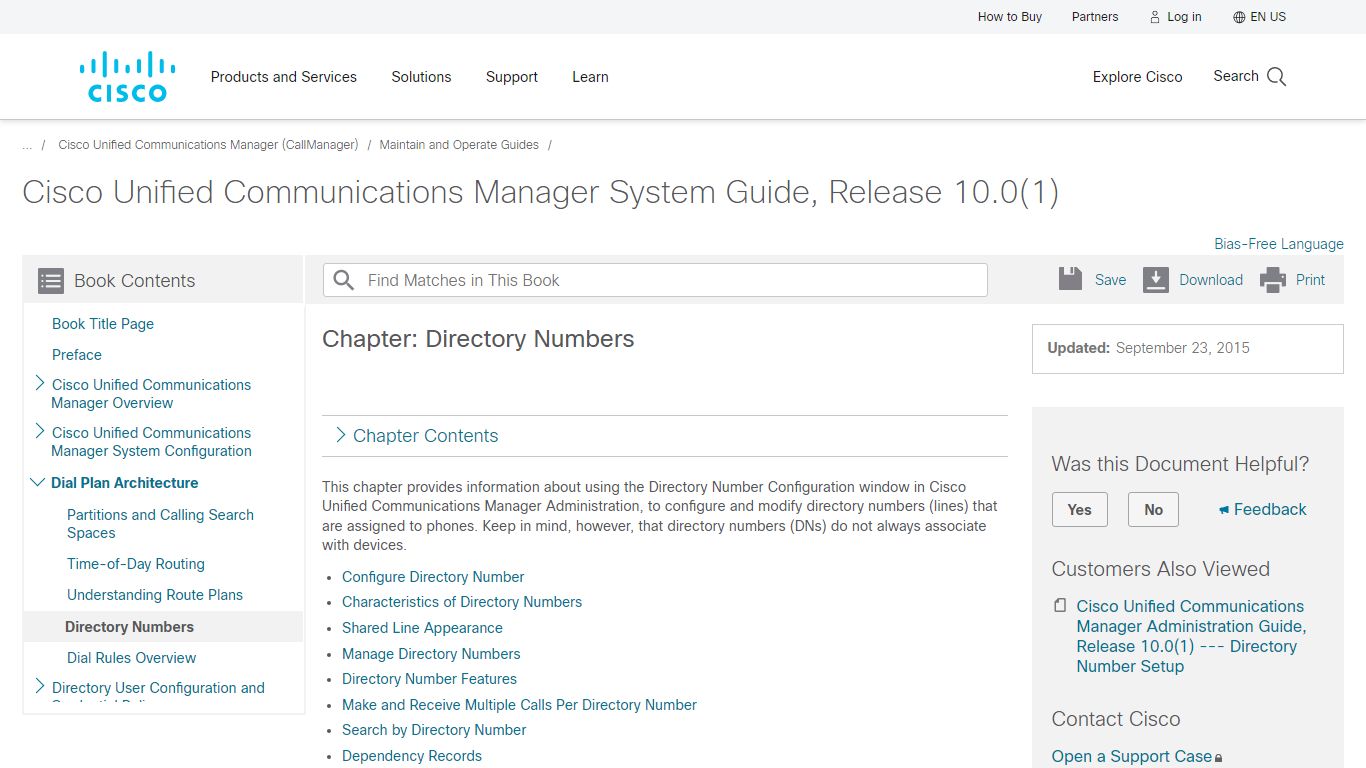1366x768 pixels.
Task: Click the lock icon beside Open a Support Case
Action: pyautogui.click(x=1219, y=758)
